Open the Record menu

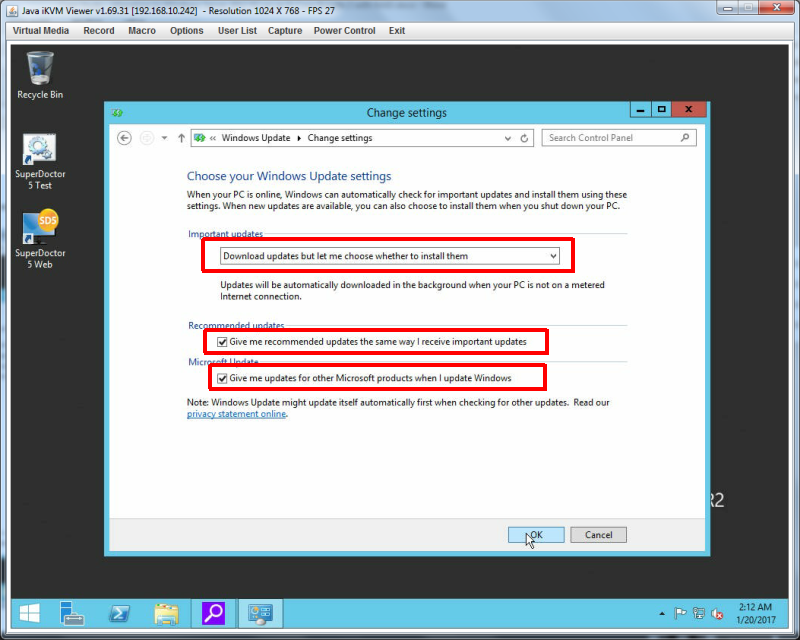(x=99, y=31)
